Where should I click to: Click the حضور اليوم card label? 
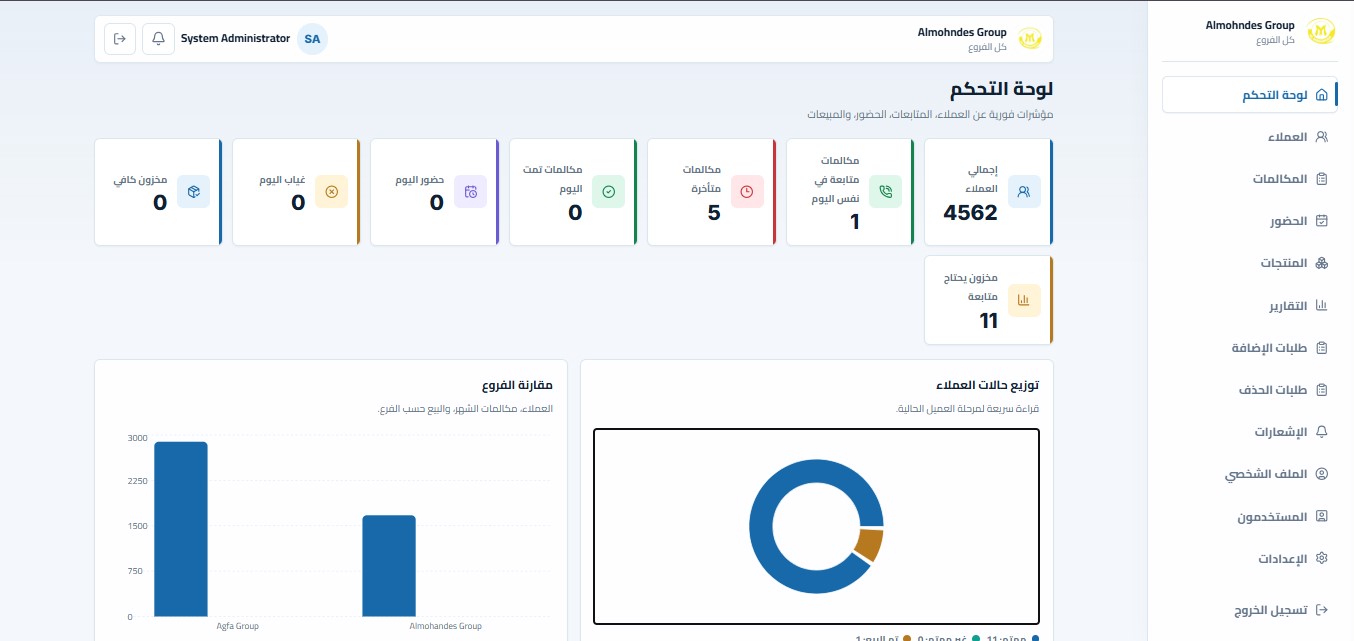(420, 179)
